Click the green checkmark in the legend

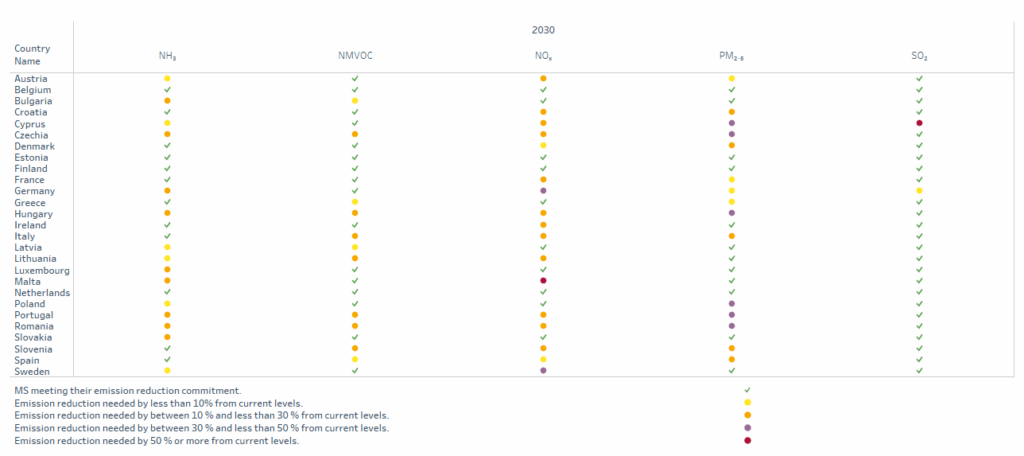[x=748, y=390]
